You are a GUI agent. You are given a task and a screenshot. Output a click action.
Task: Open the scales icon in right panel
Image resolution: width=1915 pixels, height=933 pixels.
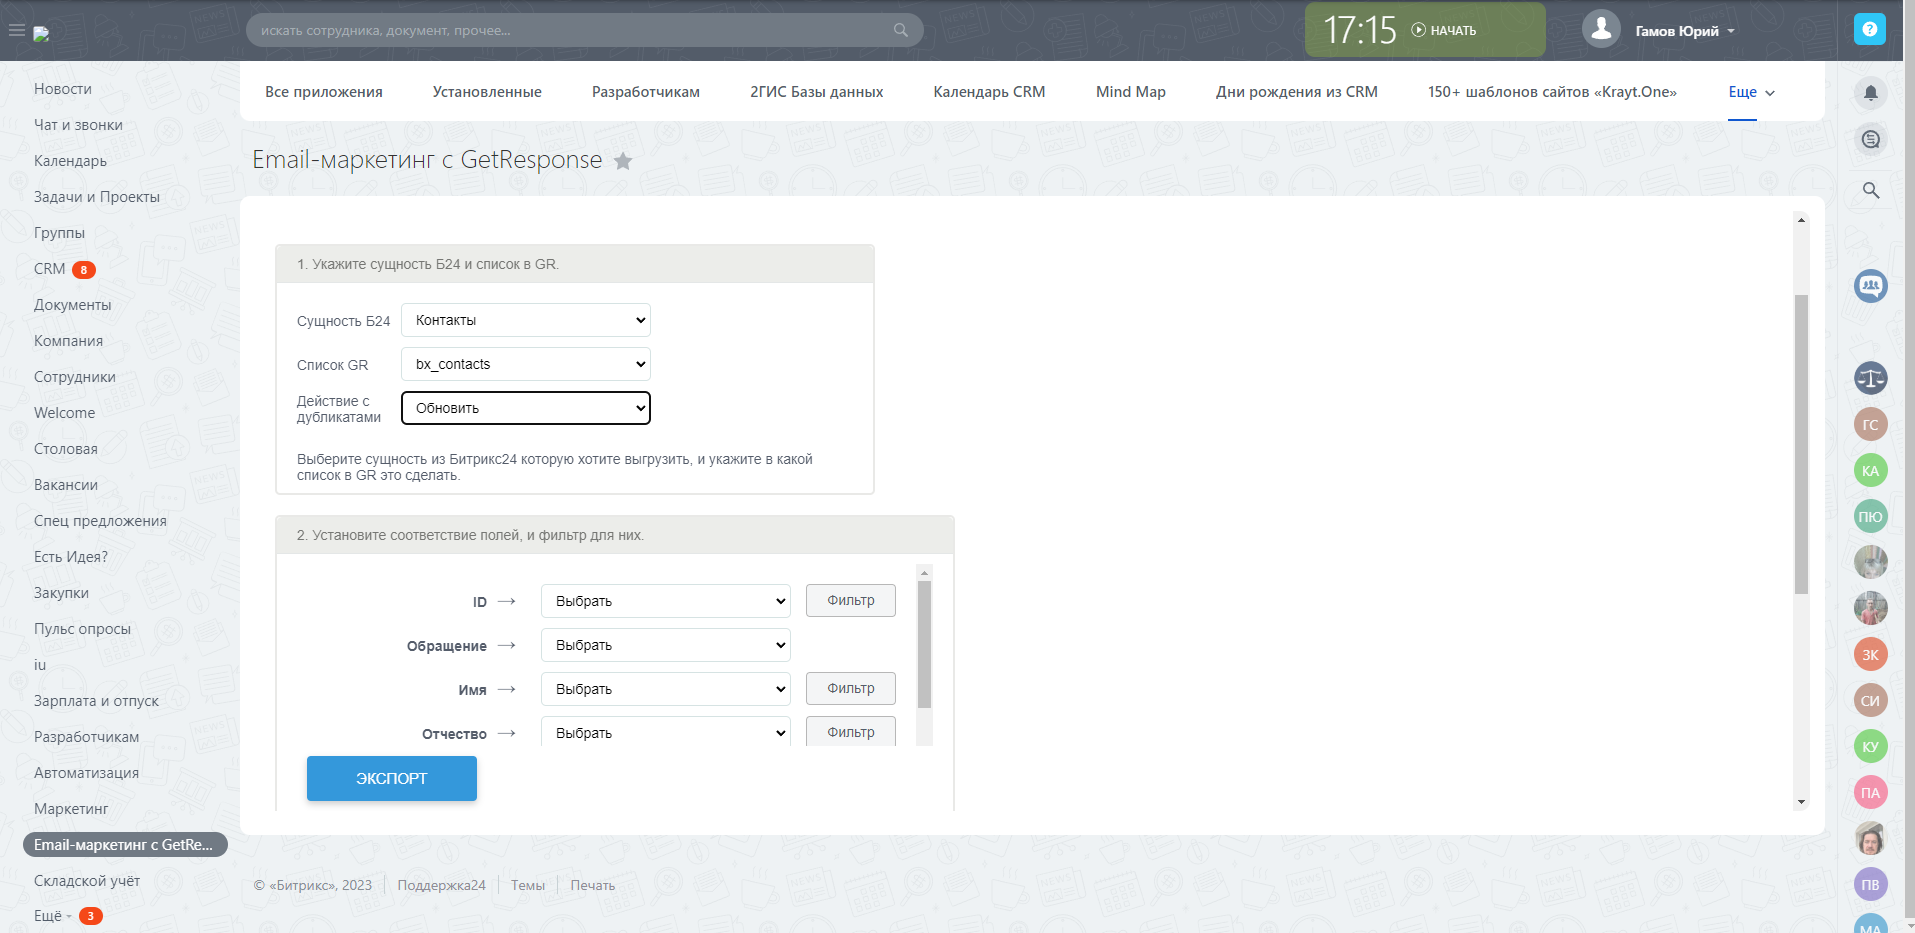click(x=1870, y=378)
